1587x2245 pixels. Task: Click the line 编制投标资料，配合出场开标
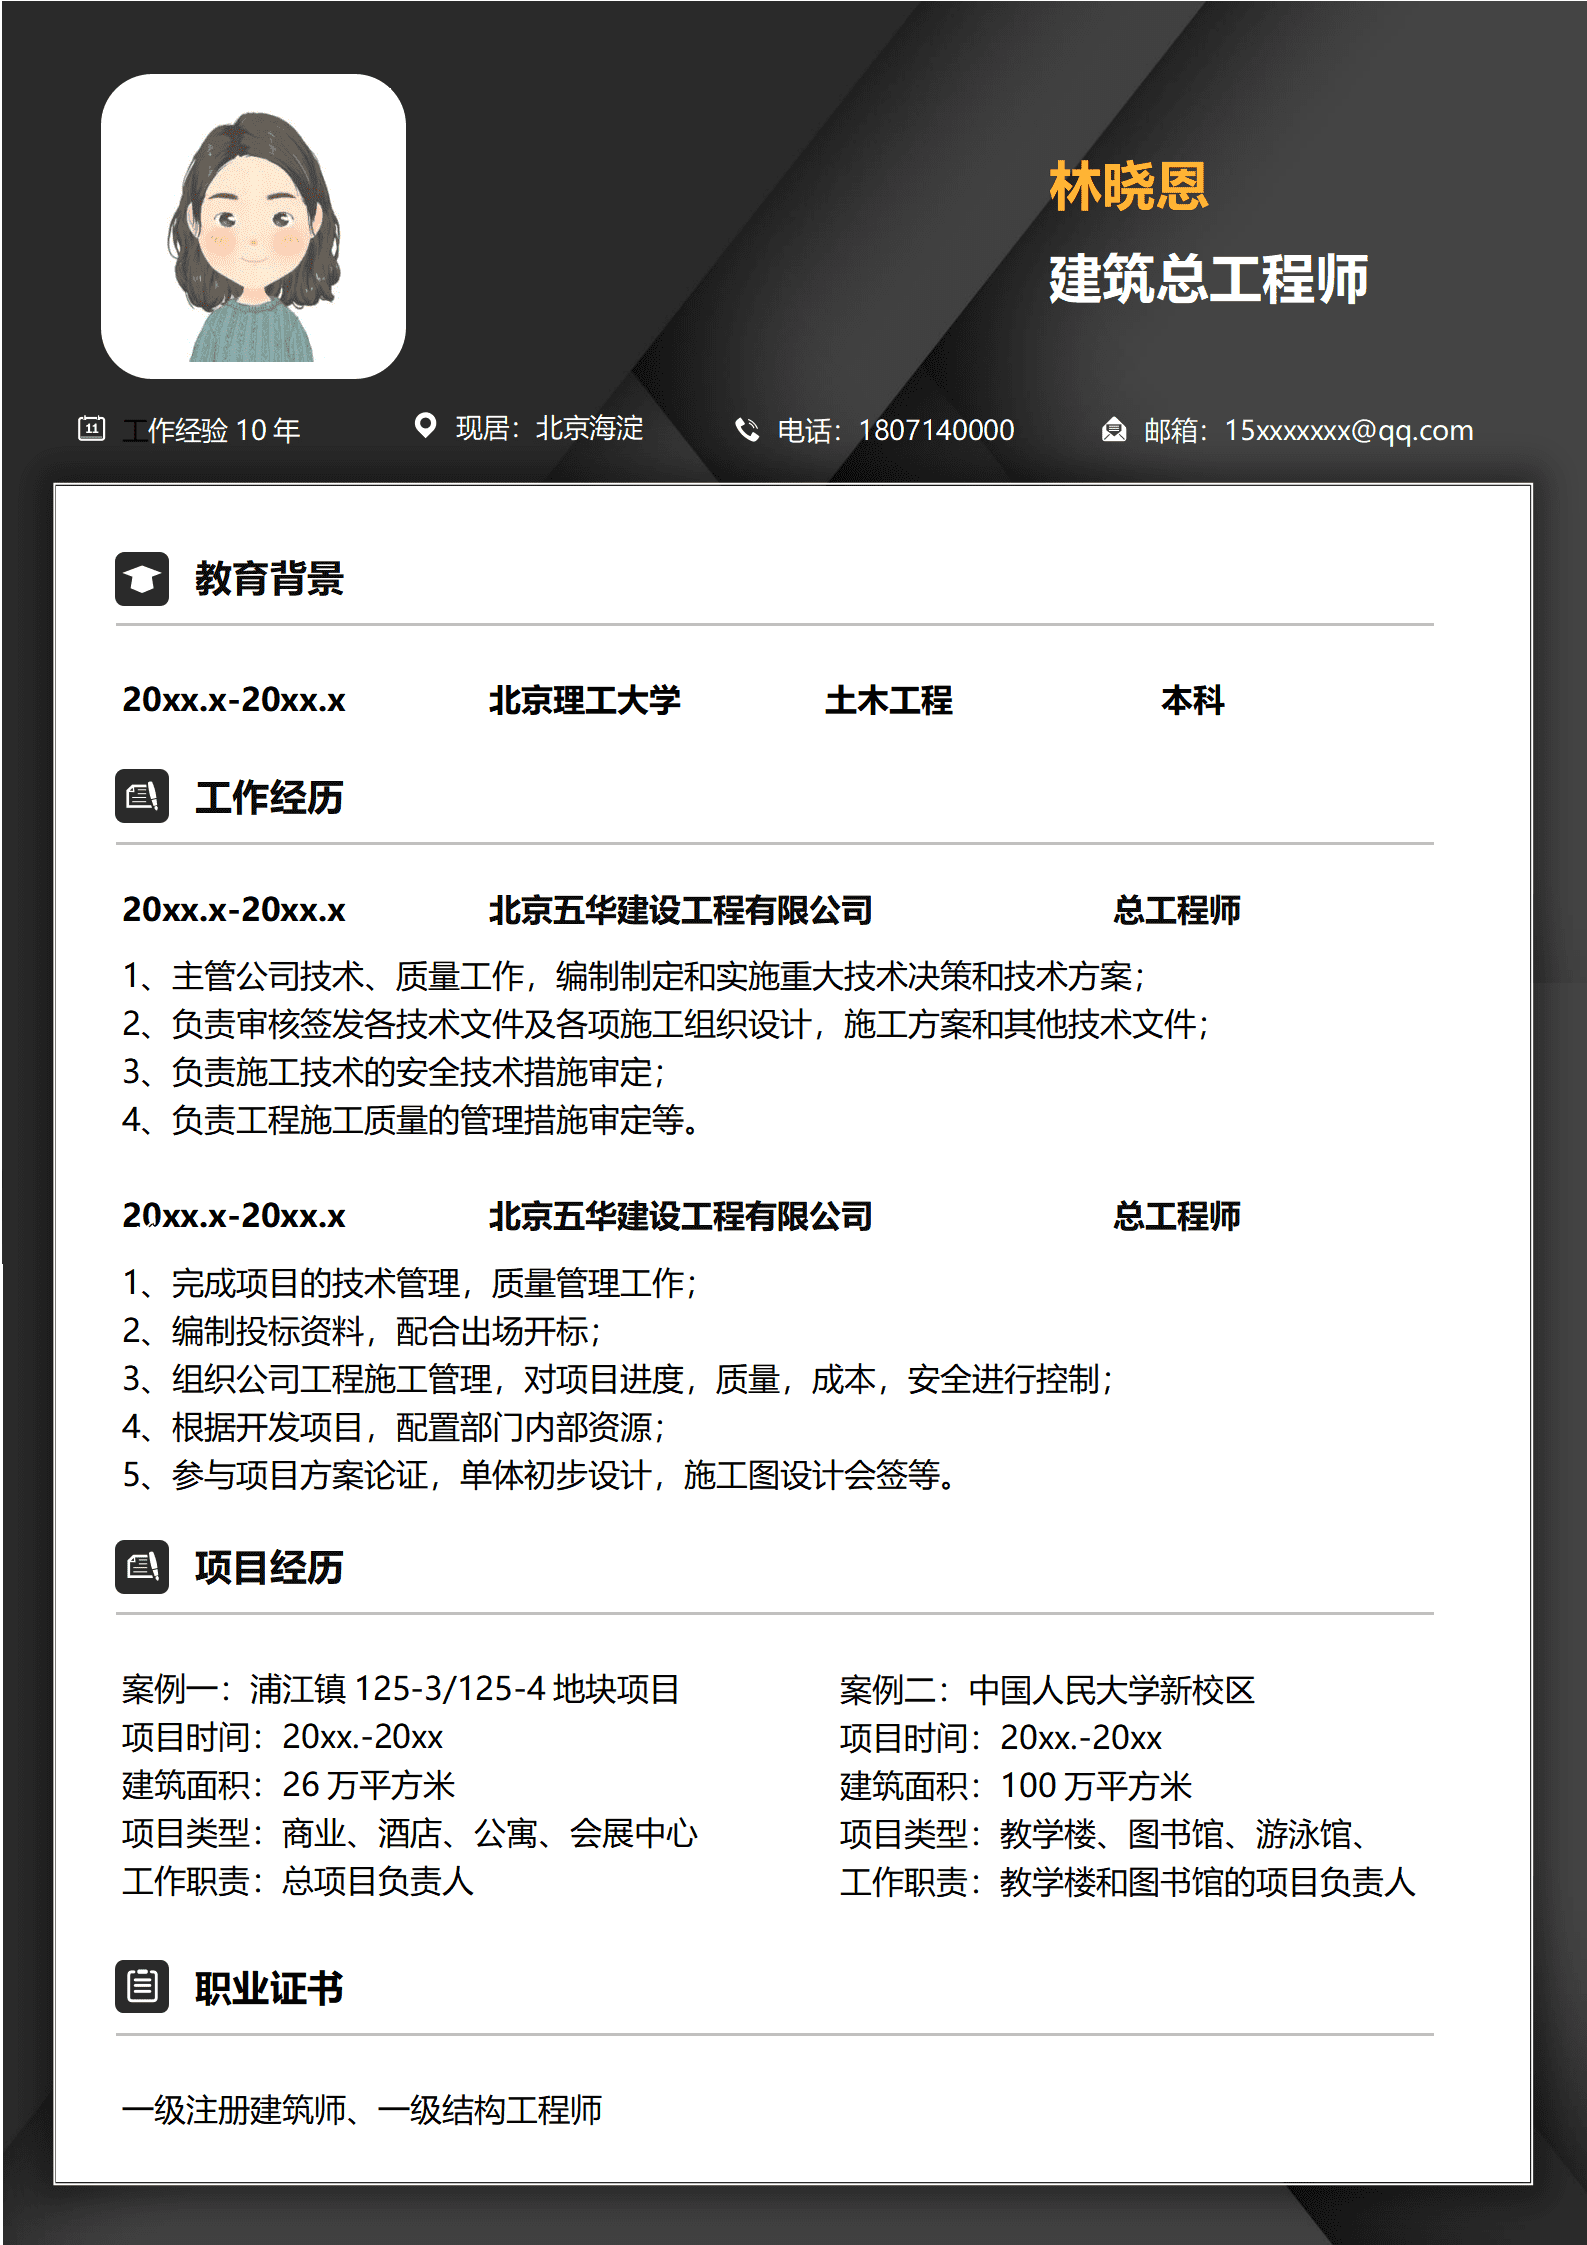361,1331
